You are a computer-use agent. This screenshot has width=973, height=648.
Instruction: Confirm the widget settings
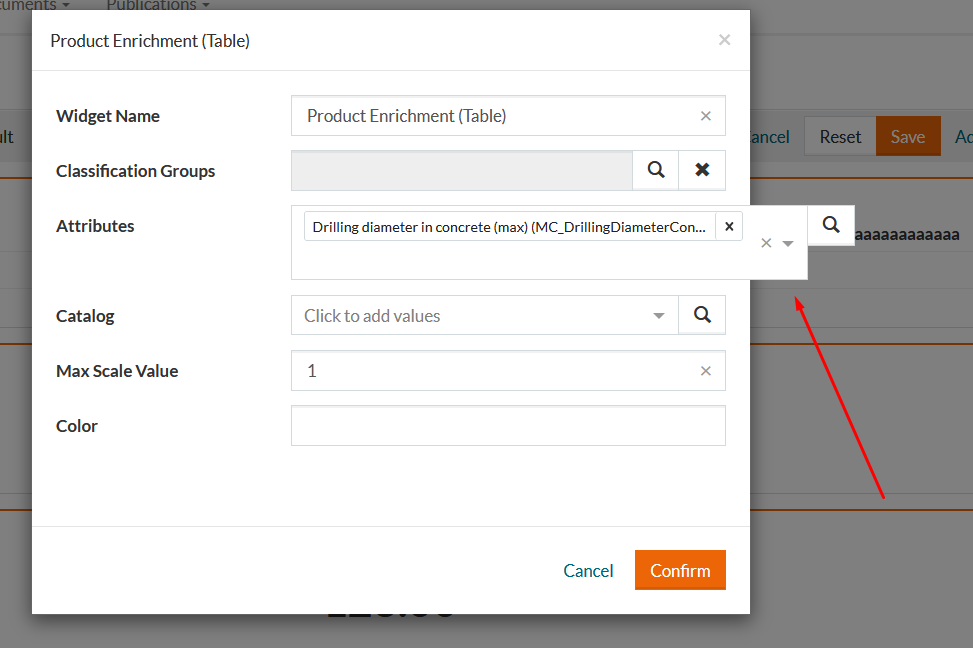[680, 570]
